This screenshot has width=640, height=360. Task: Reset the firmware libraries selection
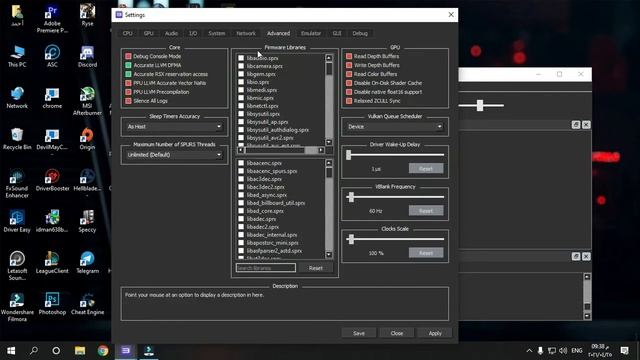coord(316,268)
